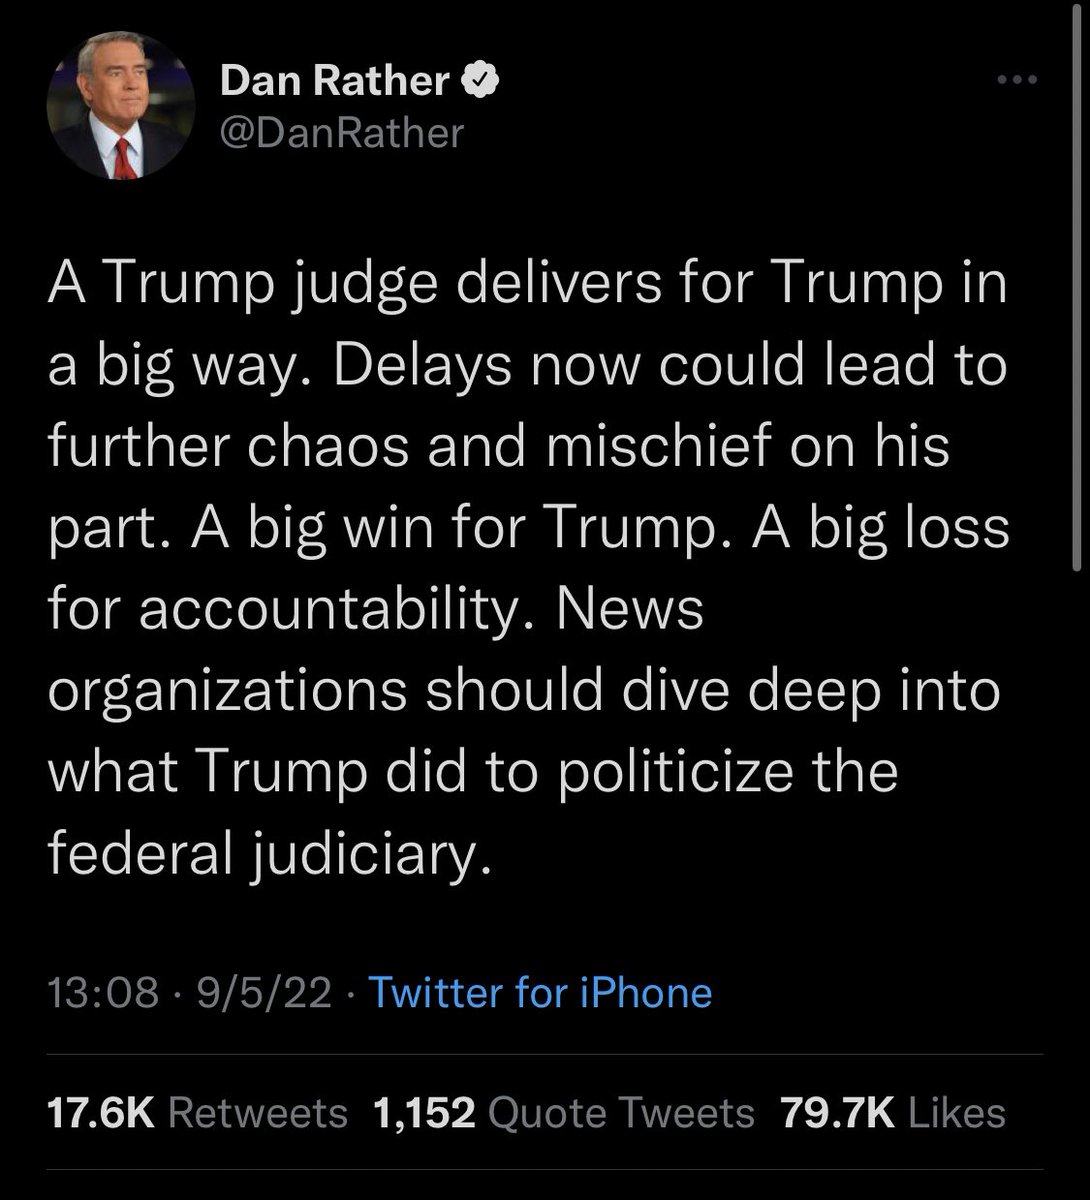
Task: Open the Likes list
Action: point(957,1113)
